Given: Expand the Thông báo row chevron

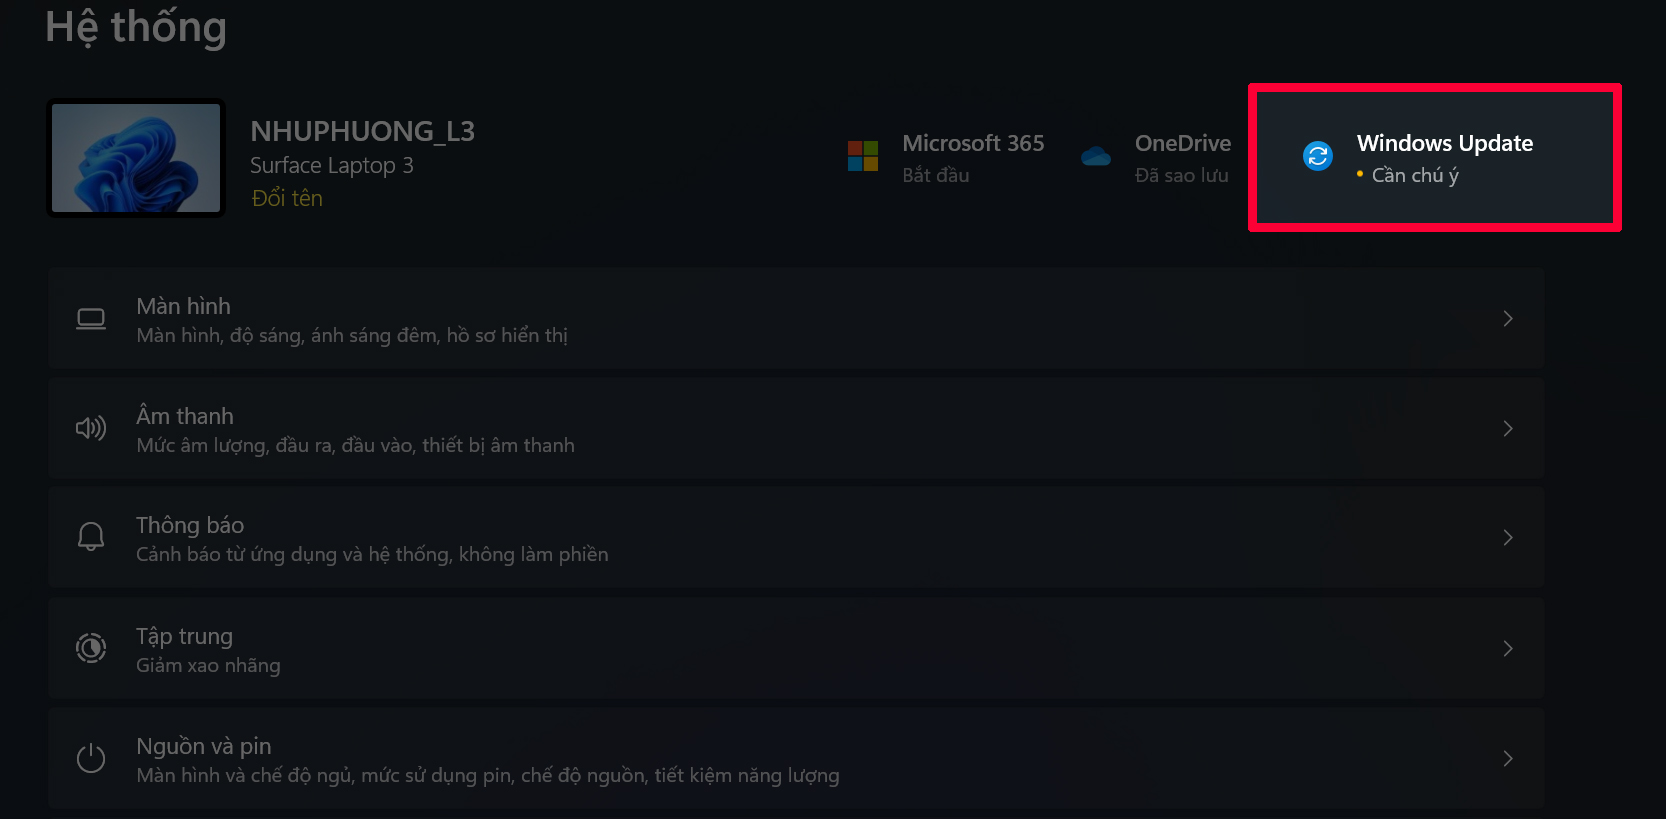Looking at the screenshot, I should coord(1508,537).
